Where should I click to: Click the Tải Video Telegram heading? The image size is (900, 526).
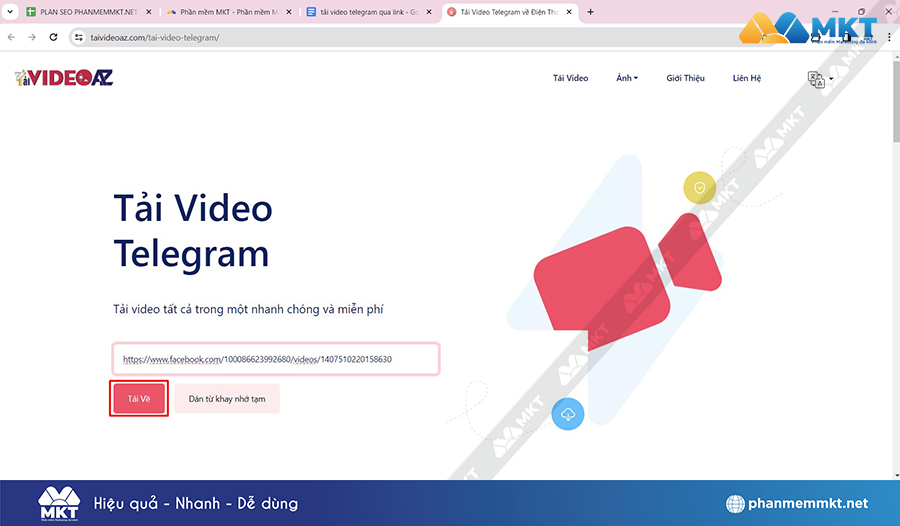pyautogui.click(x=193, y=231)
